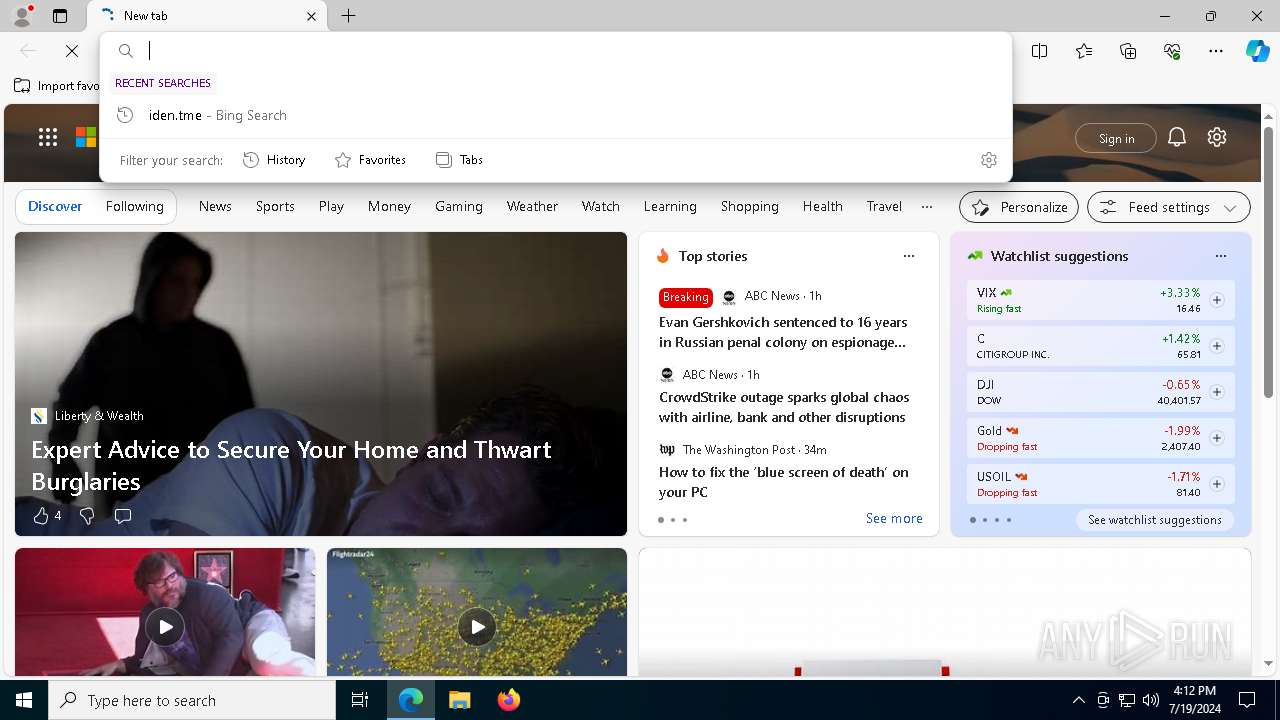Launch Firefox from taskbar
The height and width of the screenshot is (720, 1280).
coord(508,700)
